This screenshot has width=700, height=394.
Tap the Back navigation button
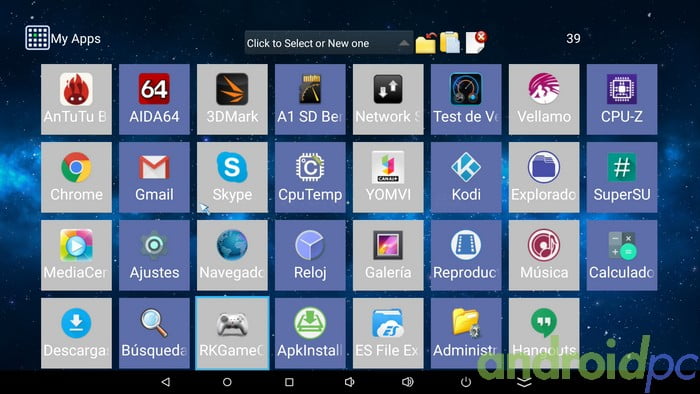pyautogui.click(x=166, y=382)
